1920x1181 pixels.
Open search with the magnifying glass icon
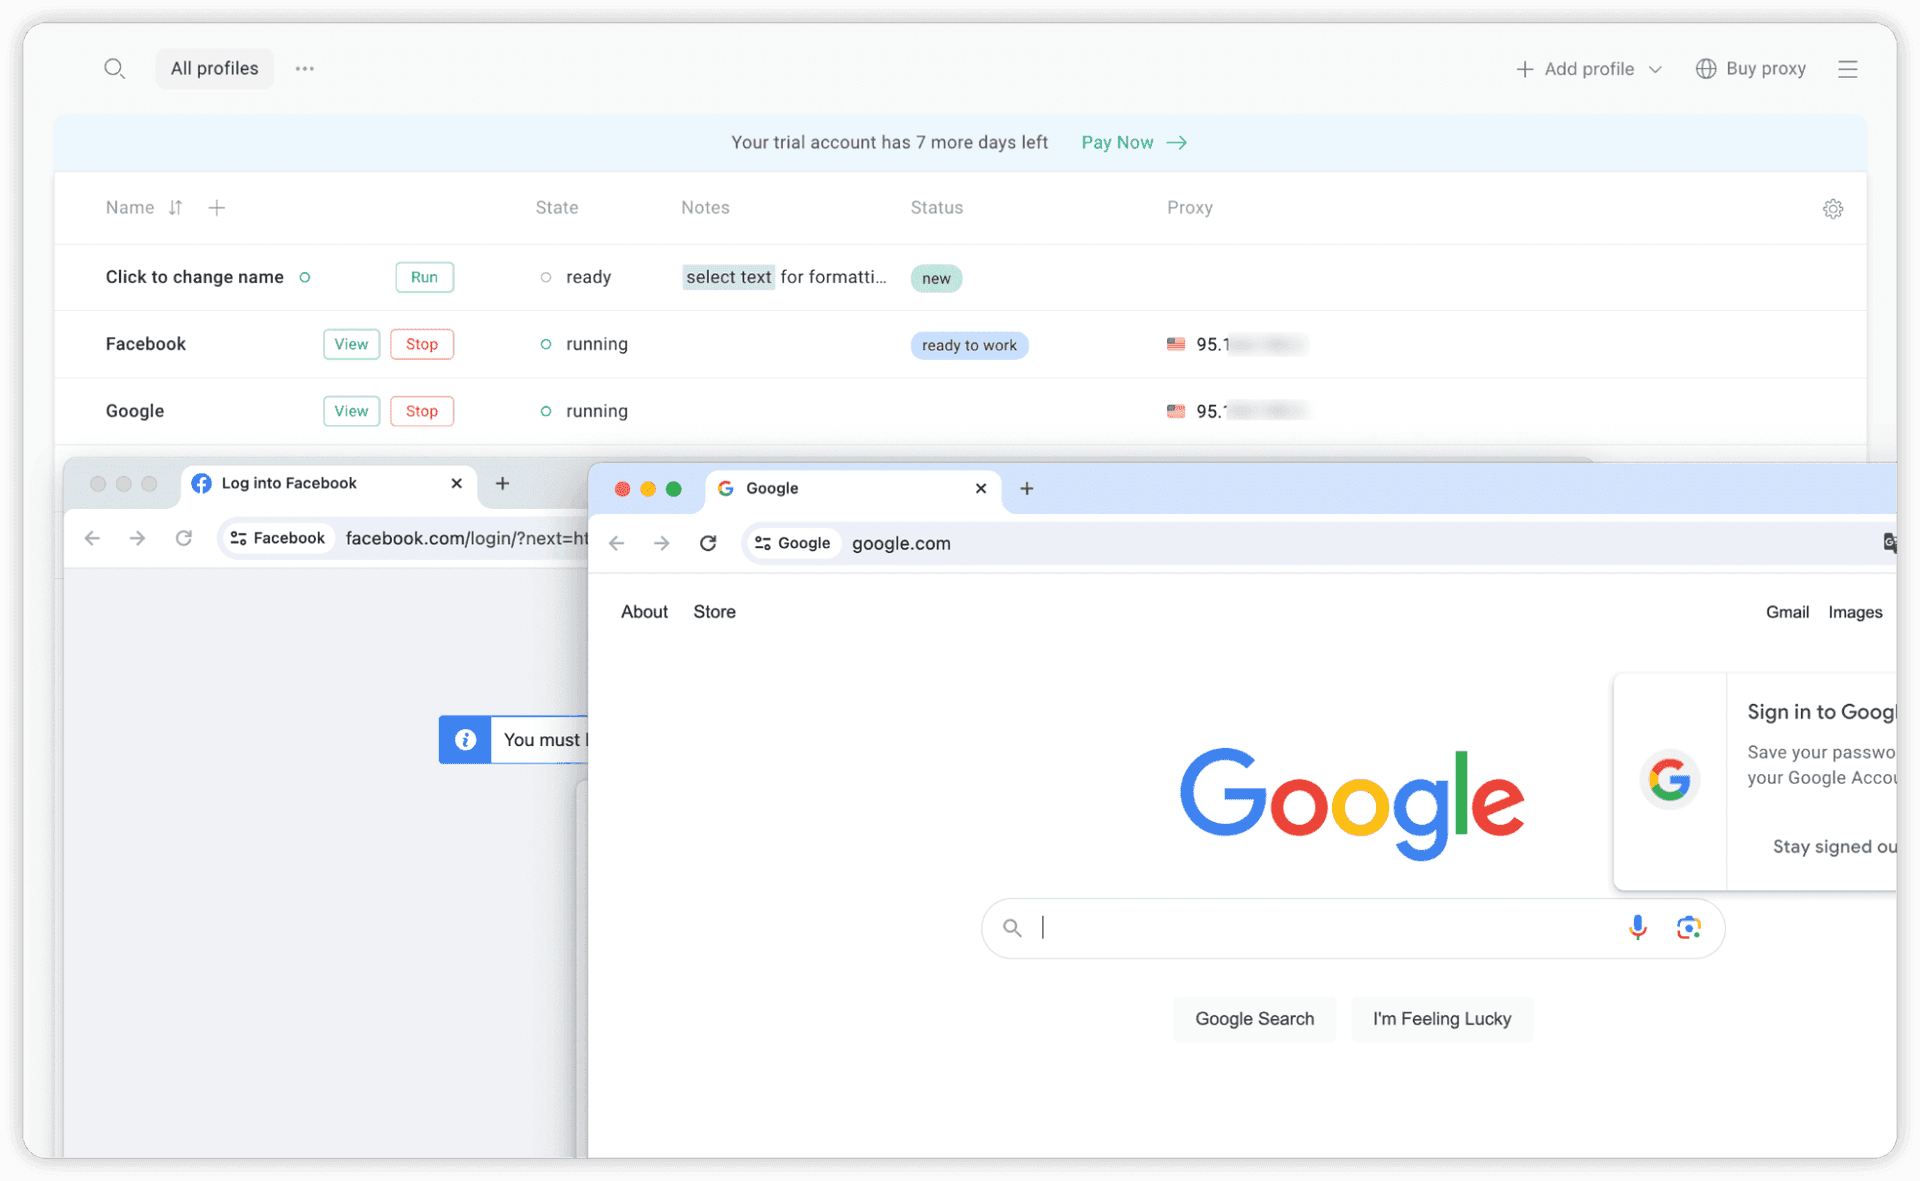114,68
